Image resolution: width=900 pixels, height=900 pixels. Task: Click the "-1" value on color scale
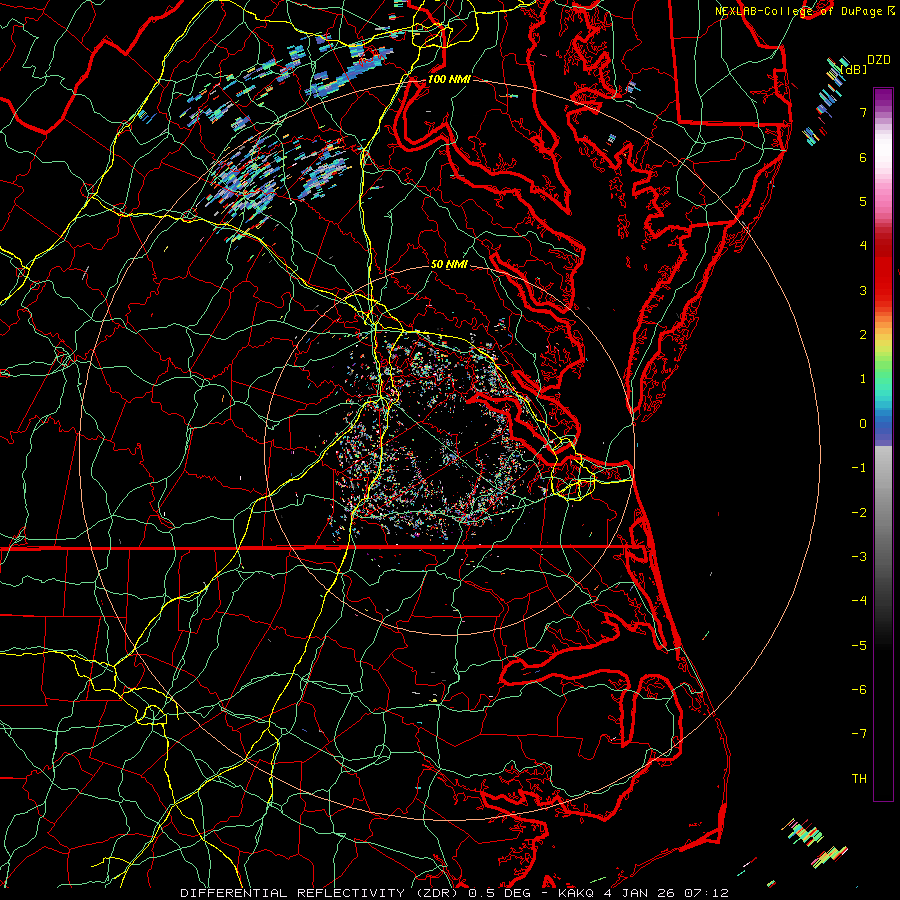point(859,468)
